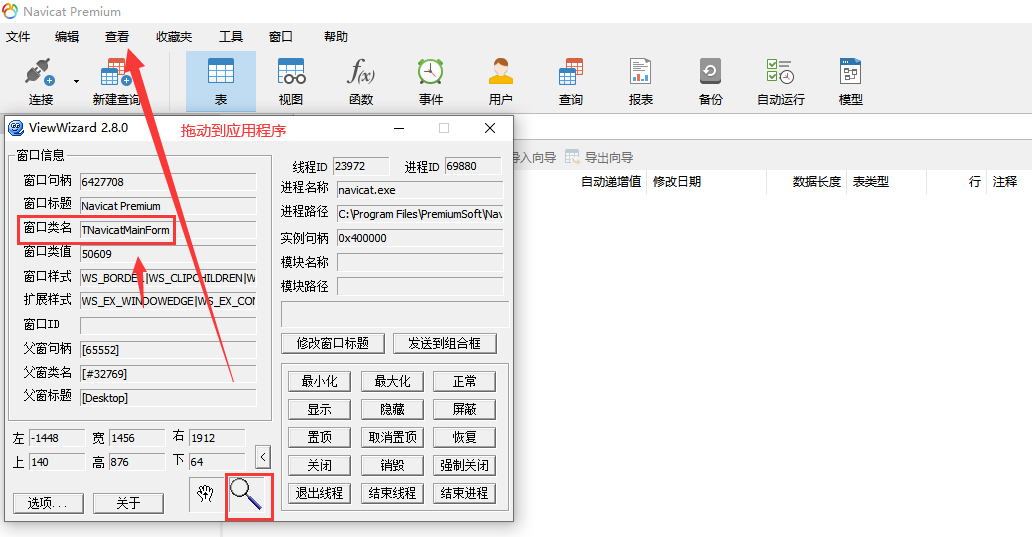Click the 关于 button

click(x=128, y=503)
